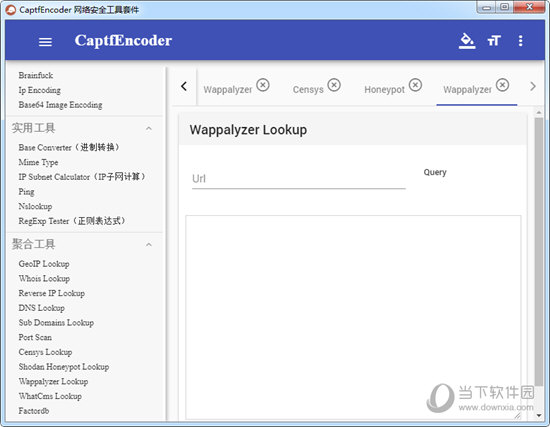This screenshot has width=550, height=427.
Task: Switch to the first Wappalyzer tab
Action: tap(228, 90)
